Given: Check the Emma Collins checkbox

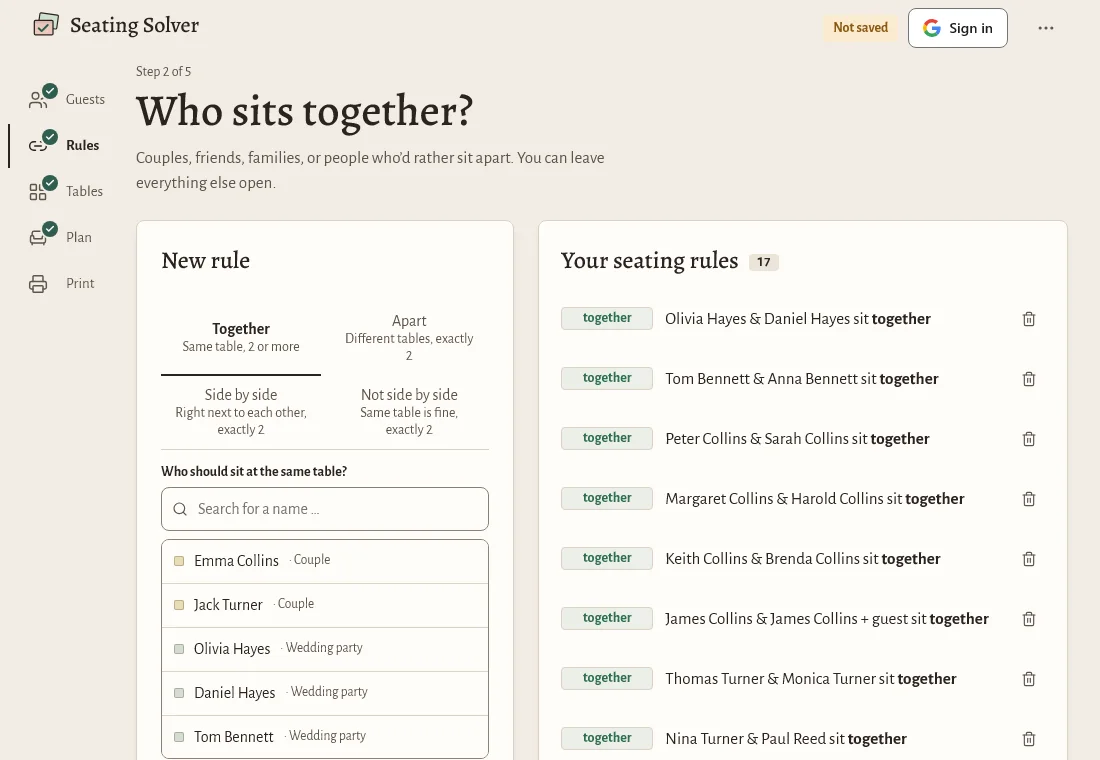Looking at the screenshot, I should 179,561.
